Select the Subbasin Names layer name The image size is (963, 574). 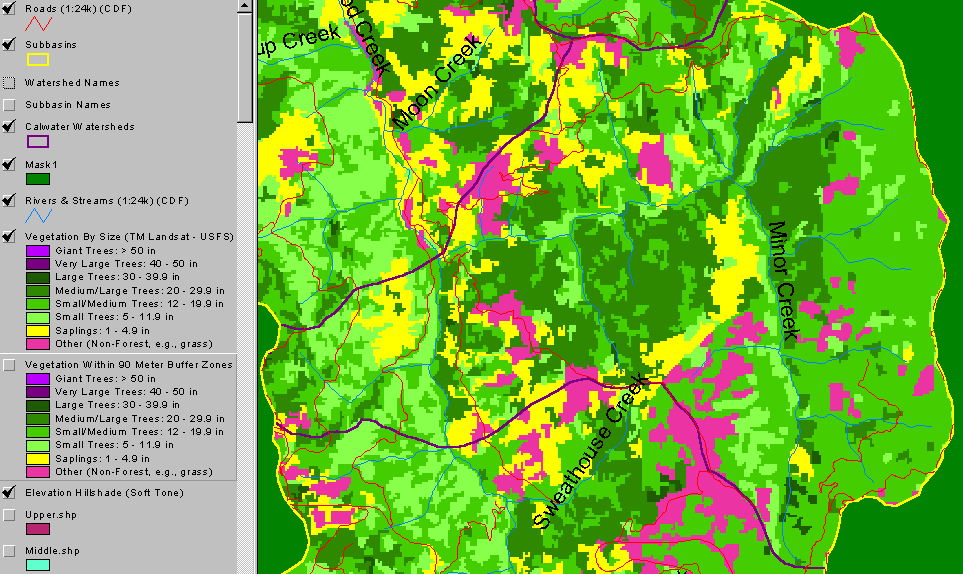click(68, 105)
